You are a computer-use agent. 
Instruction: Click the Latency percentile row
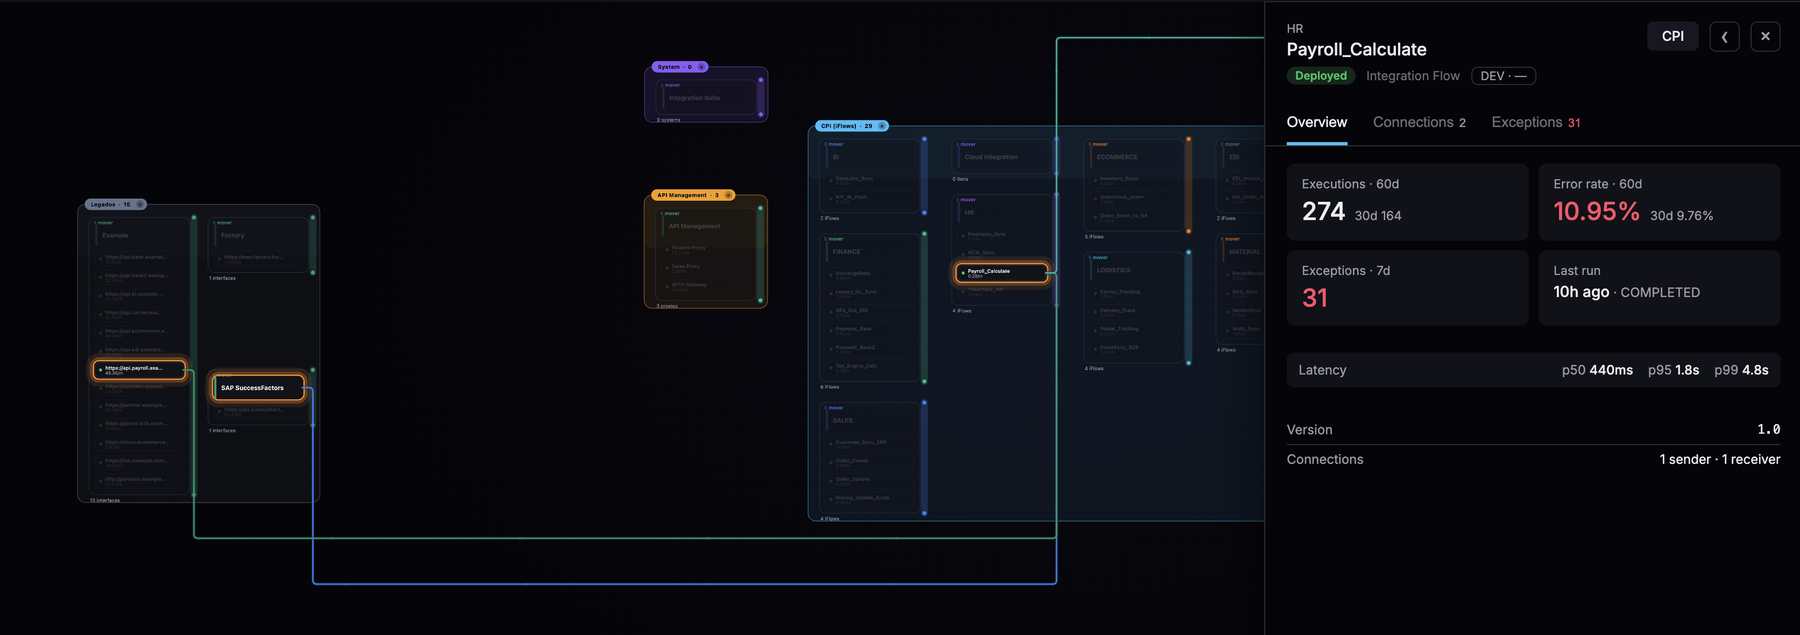click(x=1533, y=370)
